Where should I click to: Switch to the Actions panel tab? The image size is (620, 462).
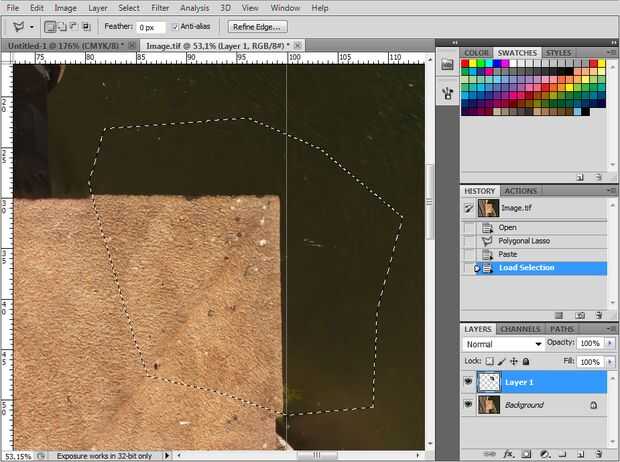point(521,191)
